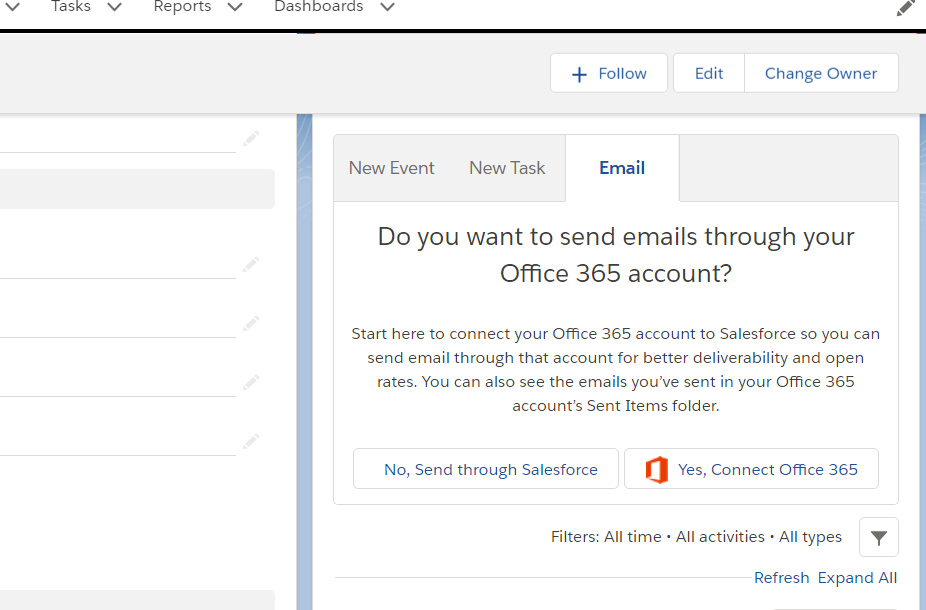Click the filter funnel icon for activities

(x=878, y=537)
